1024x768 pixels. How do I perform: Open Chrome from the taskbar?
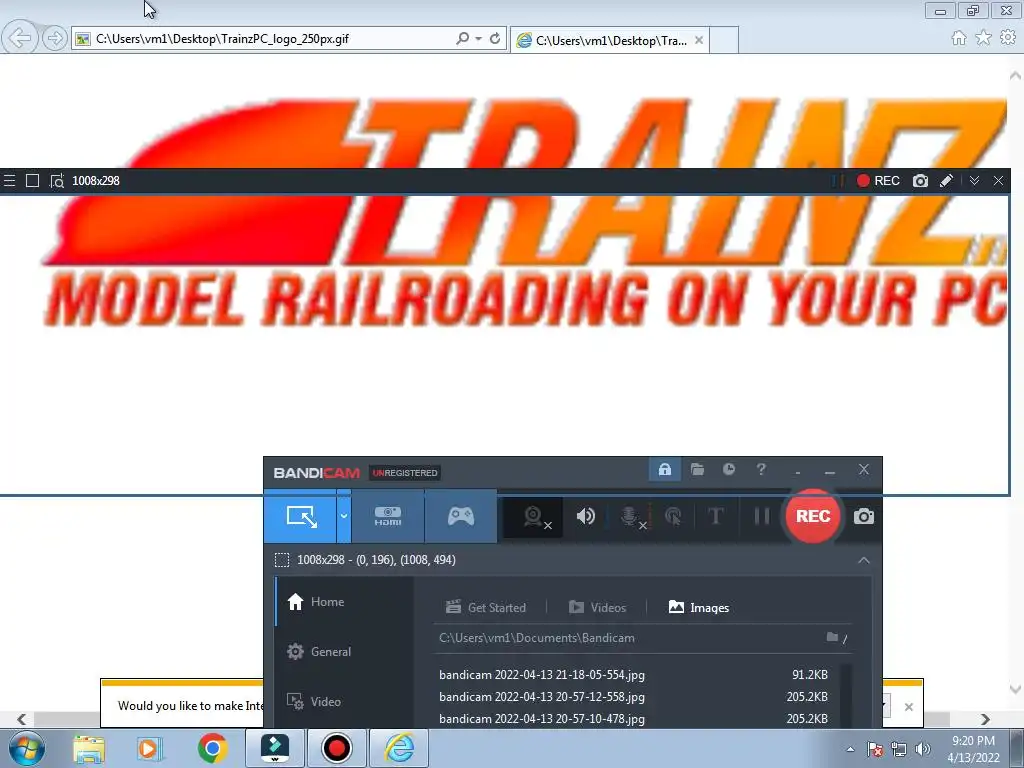[212, 748]
